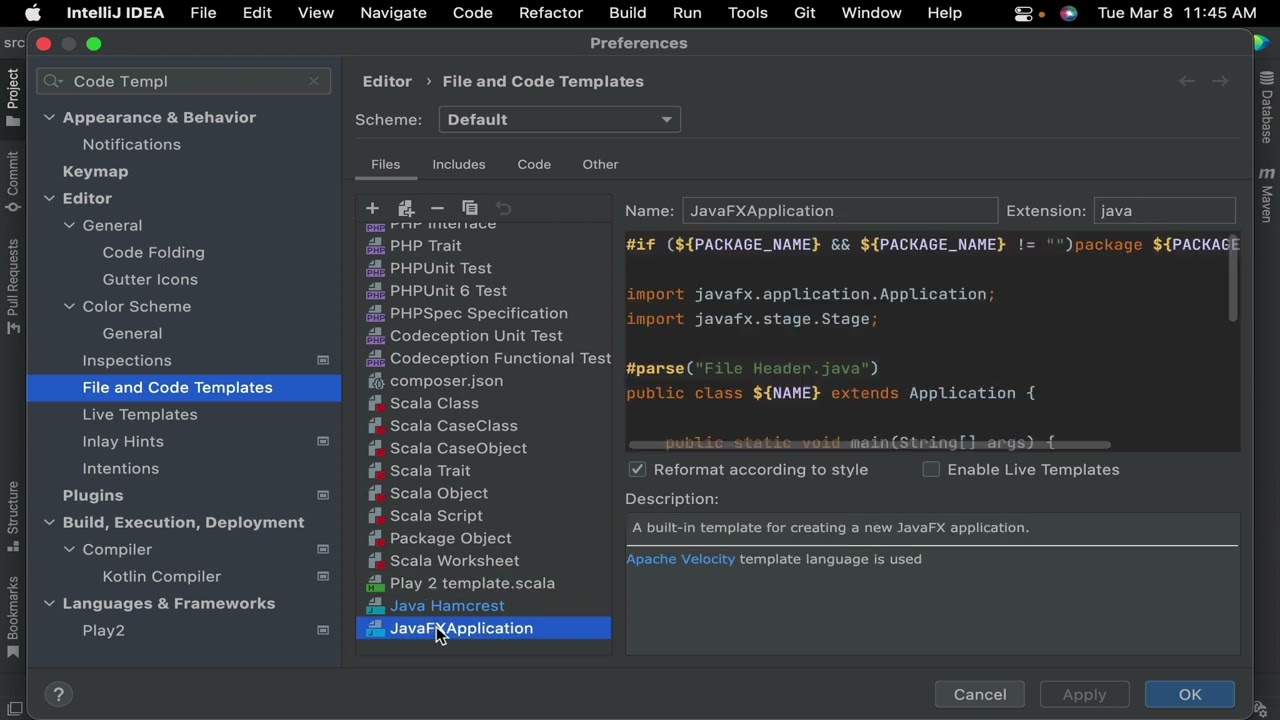
Task: Click the Apply button
Action: pos(1084,694)
